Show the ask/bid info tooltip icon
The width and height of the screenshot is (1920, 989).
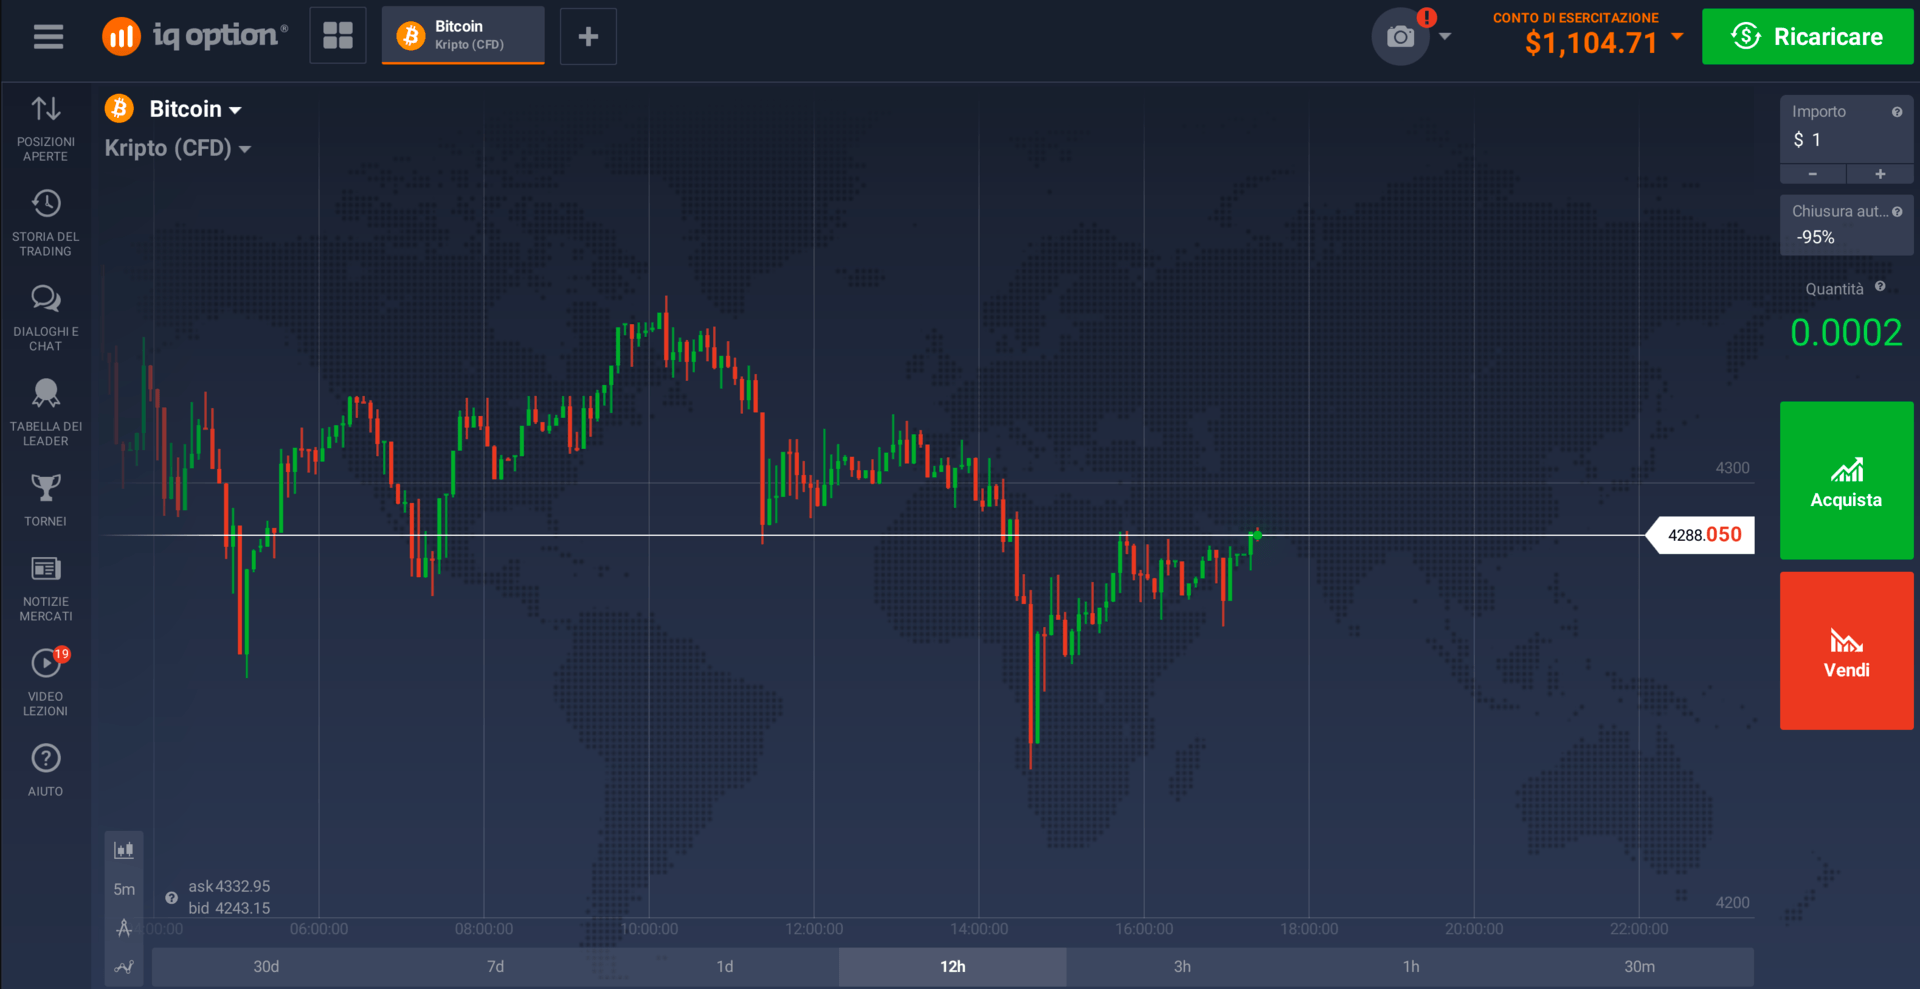point(171,898)
